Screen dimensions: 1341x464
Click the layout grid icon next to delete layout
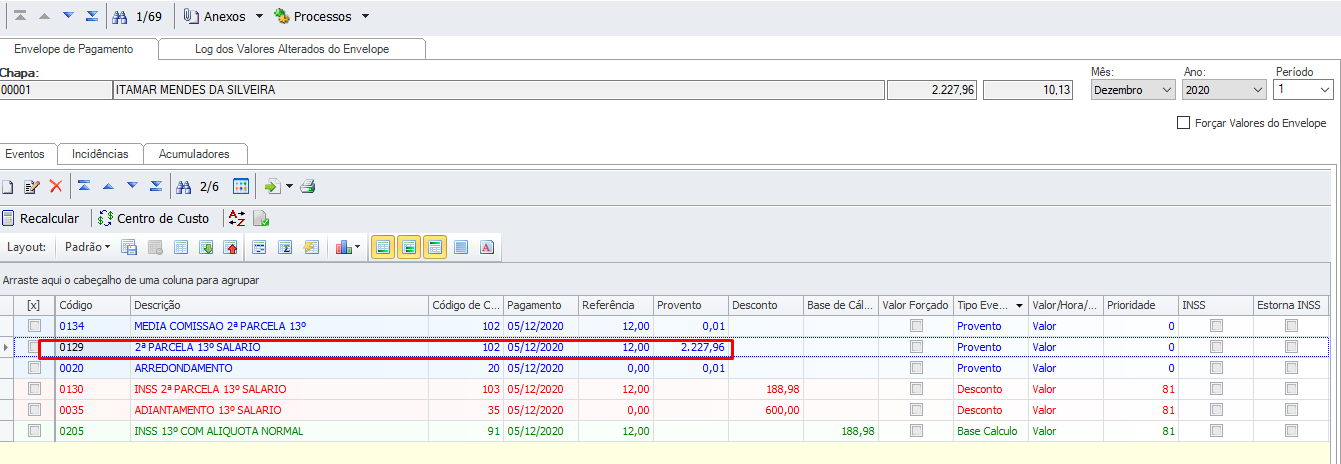click(x=181, y=247)
